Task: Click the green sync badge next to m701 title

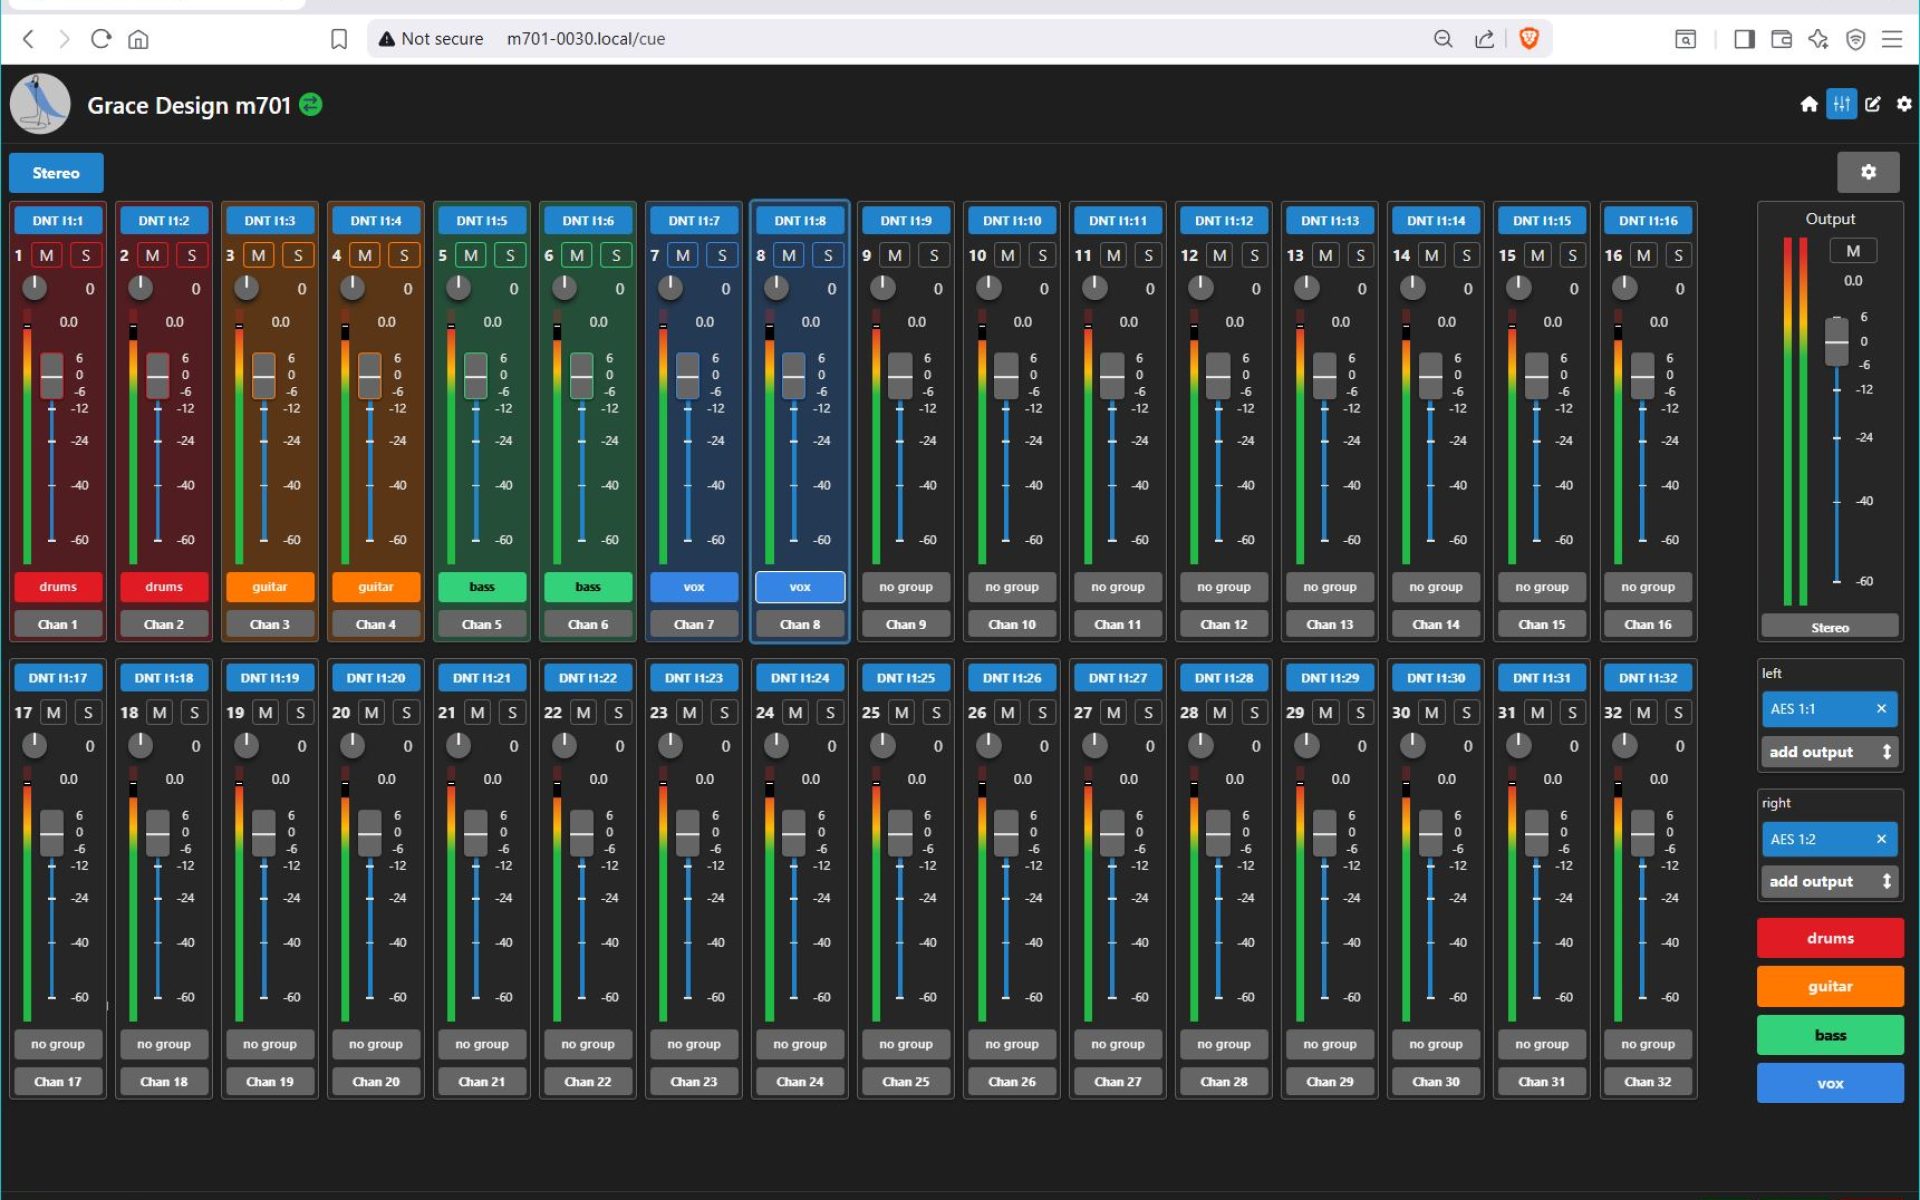Action: point(310,105)
